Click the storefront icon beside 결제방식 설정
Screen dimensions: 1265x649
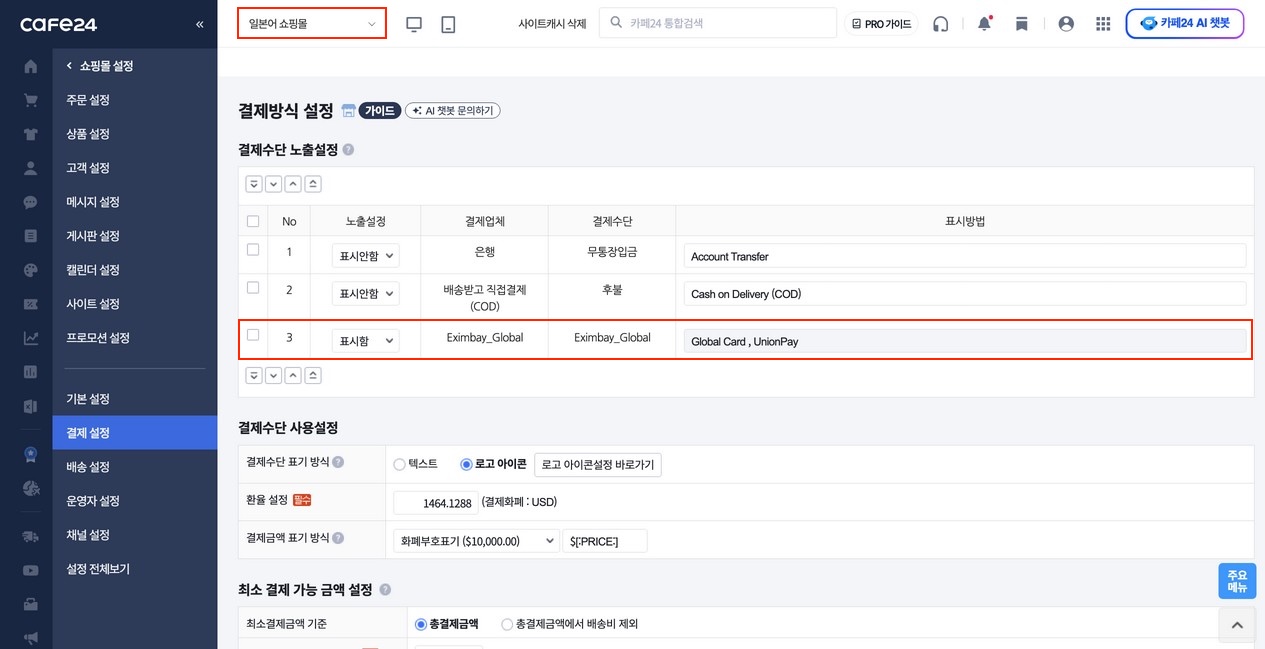348,110
